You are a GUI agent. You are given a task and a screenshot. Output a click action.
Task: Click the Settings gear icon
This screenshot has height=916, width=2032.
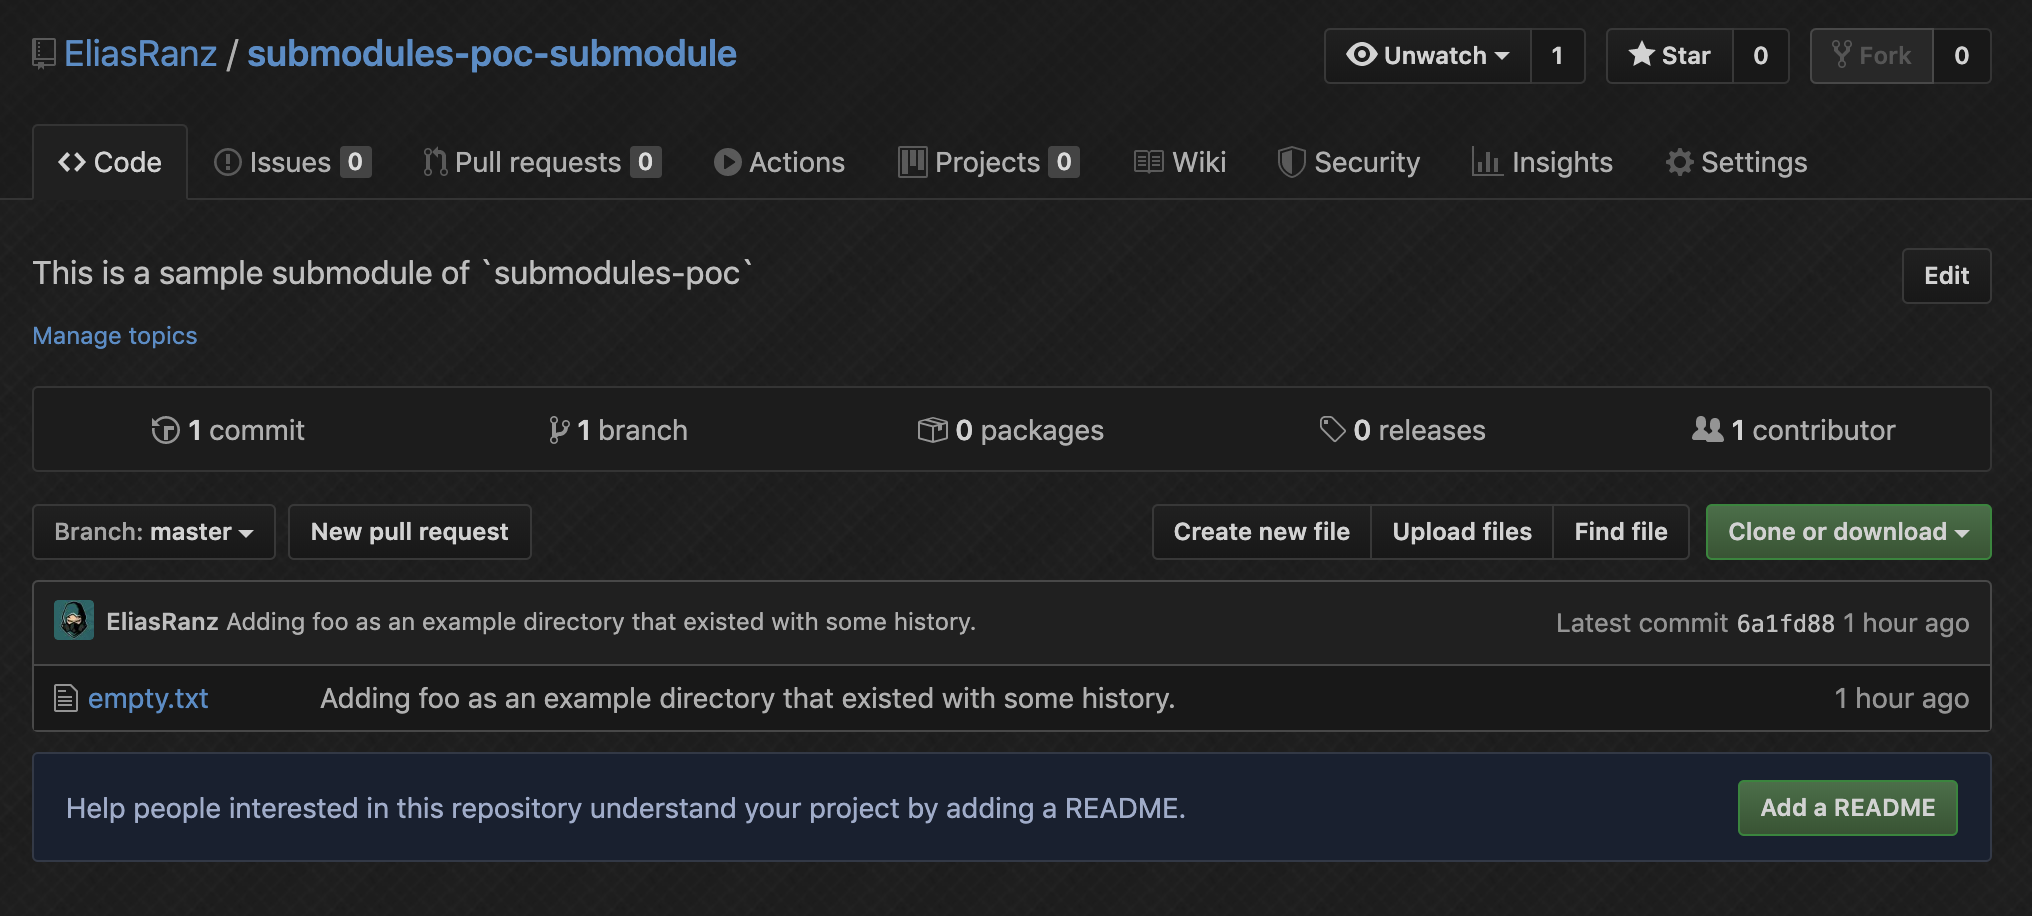click(x=1679, y=162)
